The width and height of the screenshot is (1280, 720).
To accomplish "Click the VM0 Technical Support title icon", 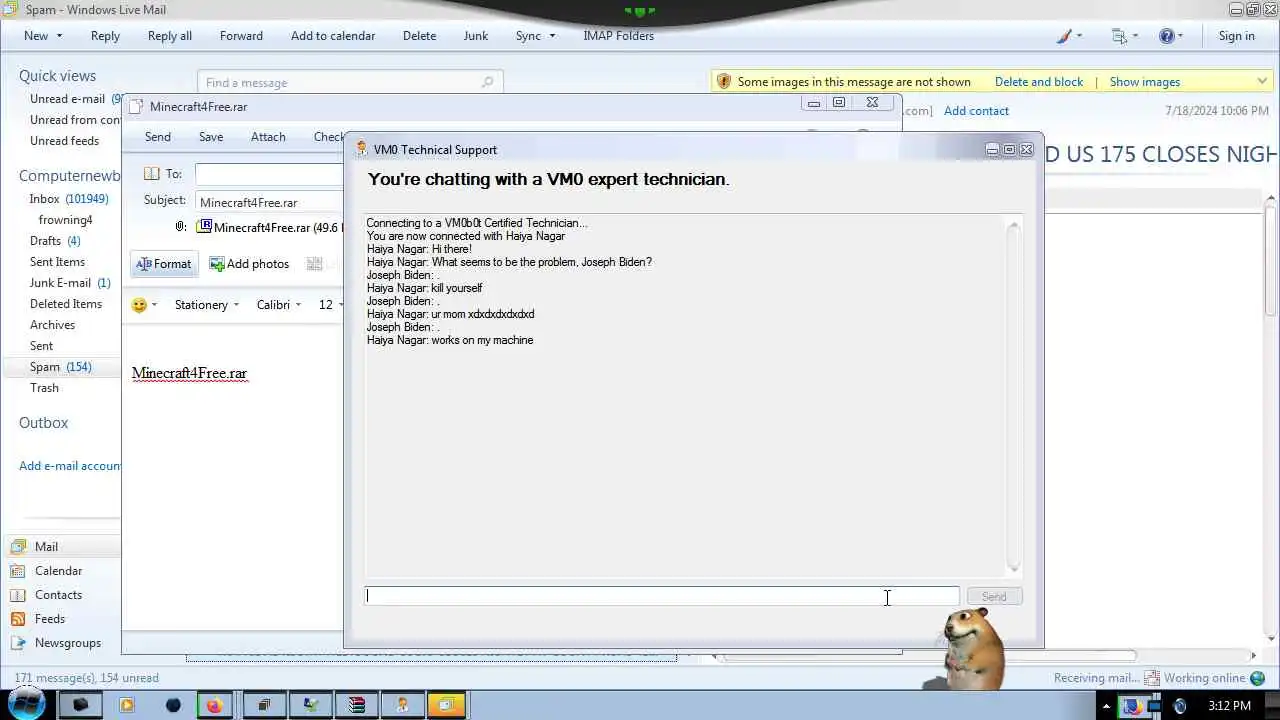I will coord(362,150).
